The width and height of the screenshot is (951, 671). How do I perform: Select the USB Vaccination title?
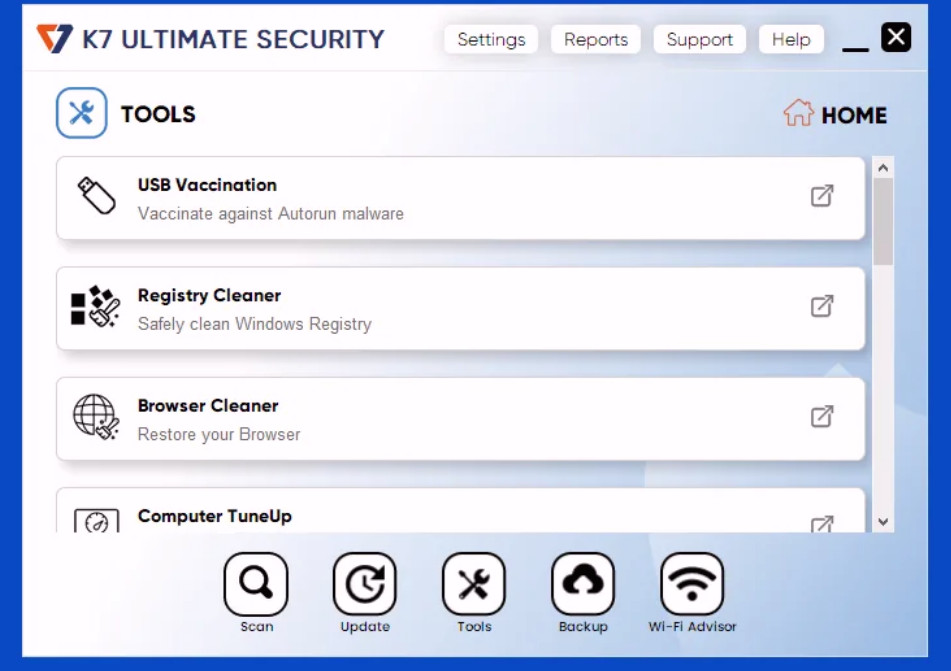tap(207, 185)
